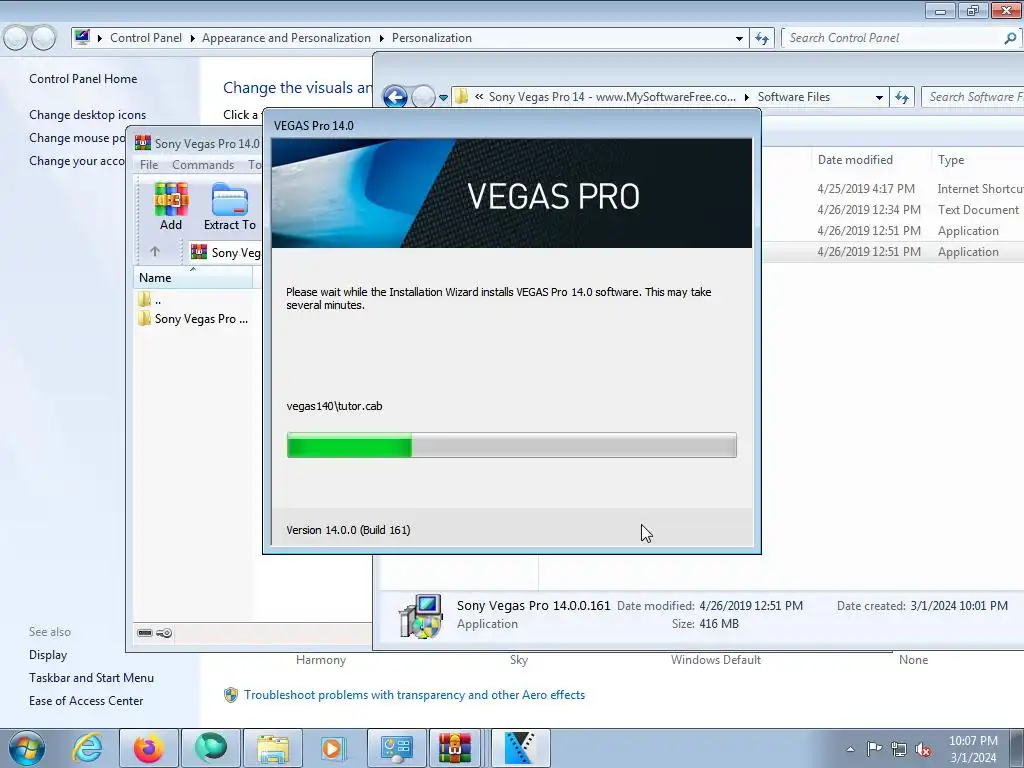Click the Control Panel back button
Viewport: 1024px width, 768px height.
click(x=16, y=38)
